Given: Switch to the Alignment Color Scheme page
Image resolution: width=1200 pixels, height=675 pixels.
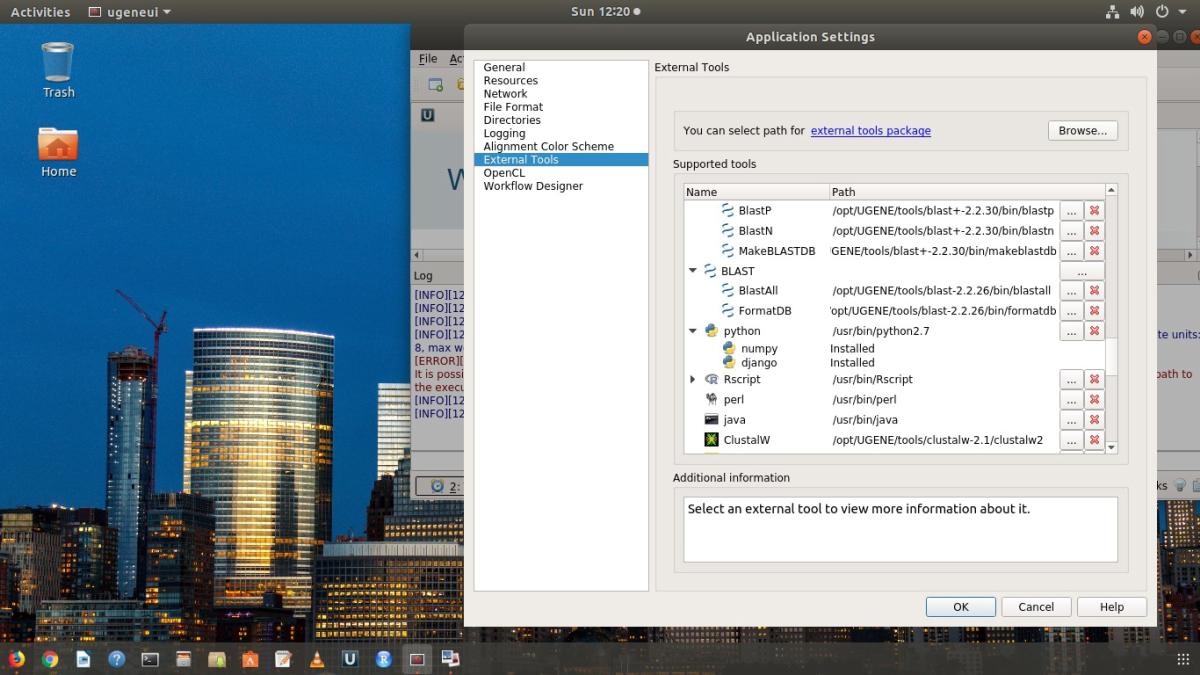Looking at the screenshot, I should pyautogui.click(x=548, y=146).
